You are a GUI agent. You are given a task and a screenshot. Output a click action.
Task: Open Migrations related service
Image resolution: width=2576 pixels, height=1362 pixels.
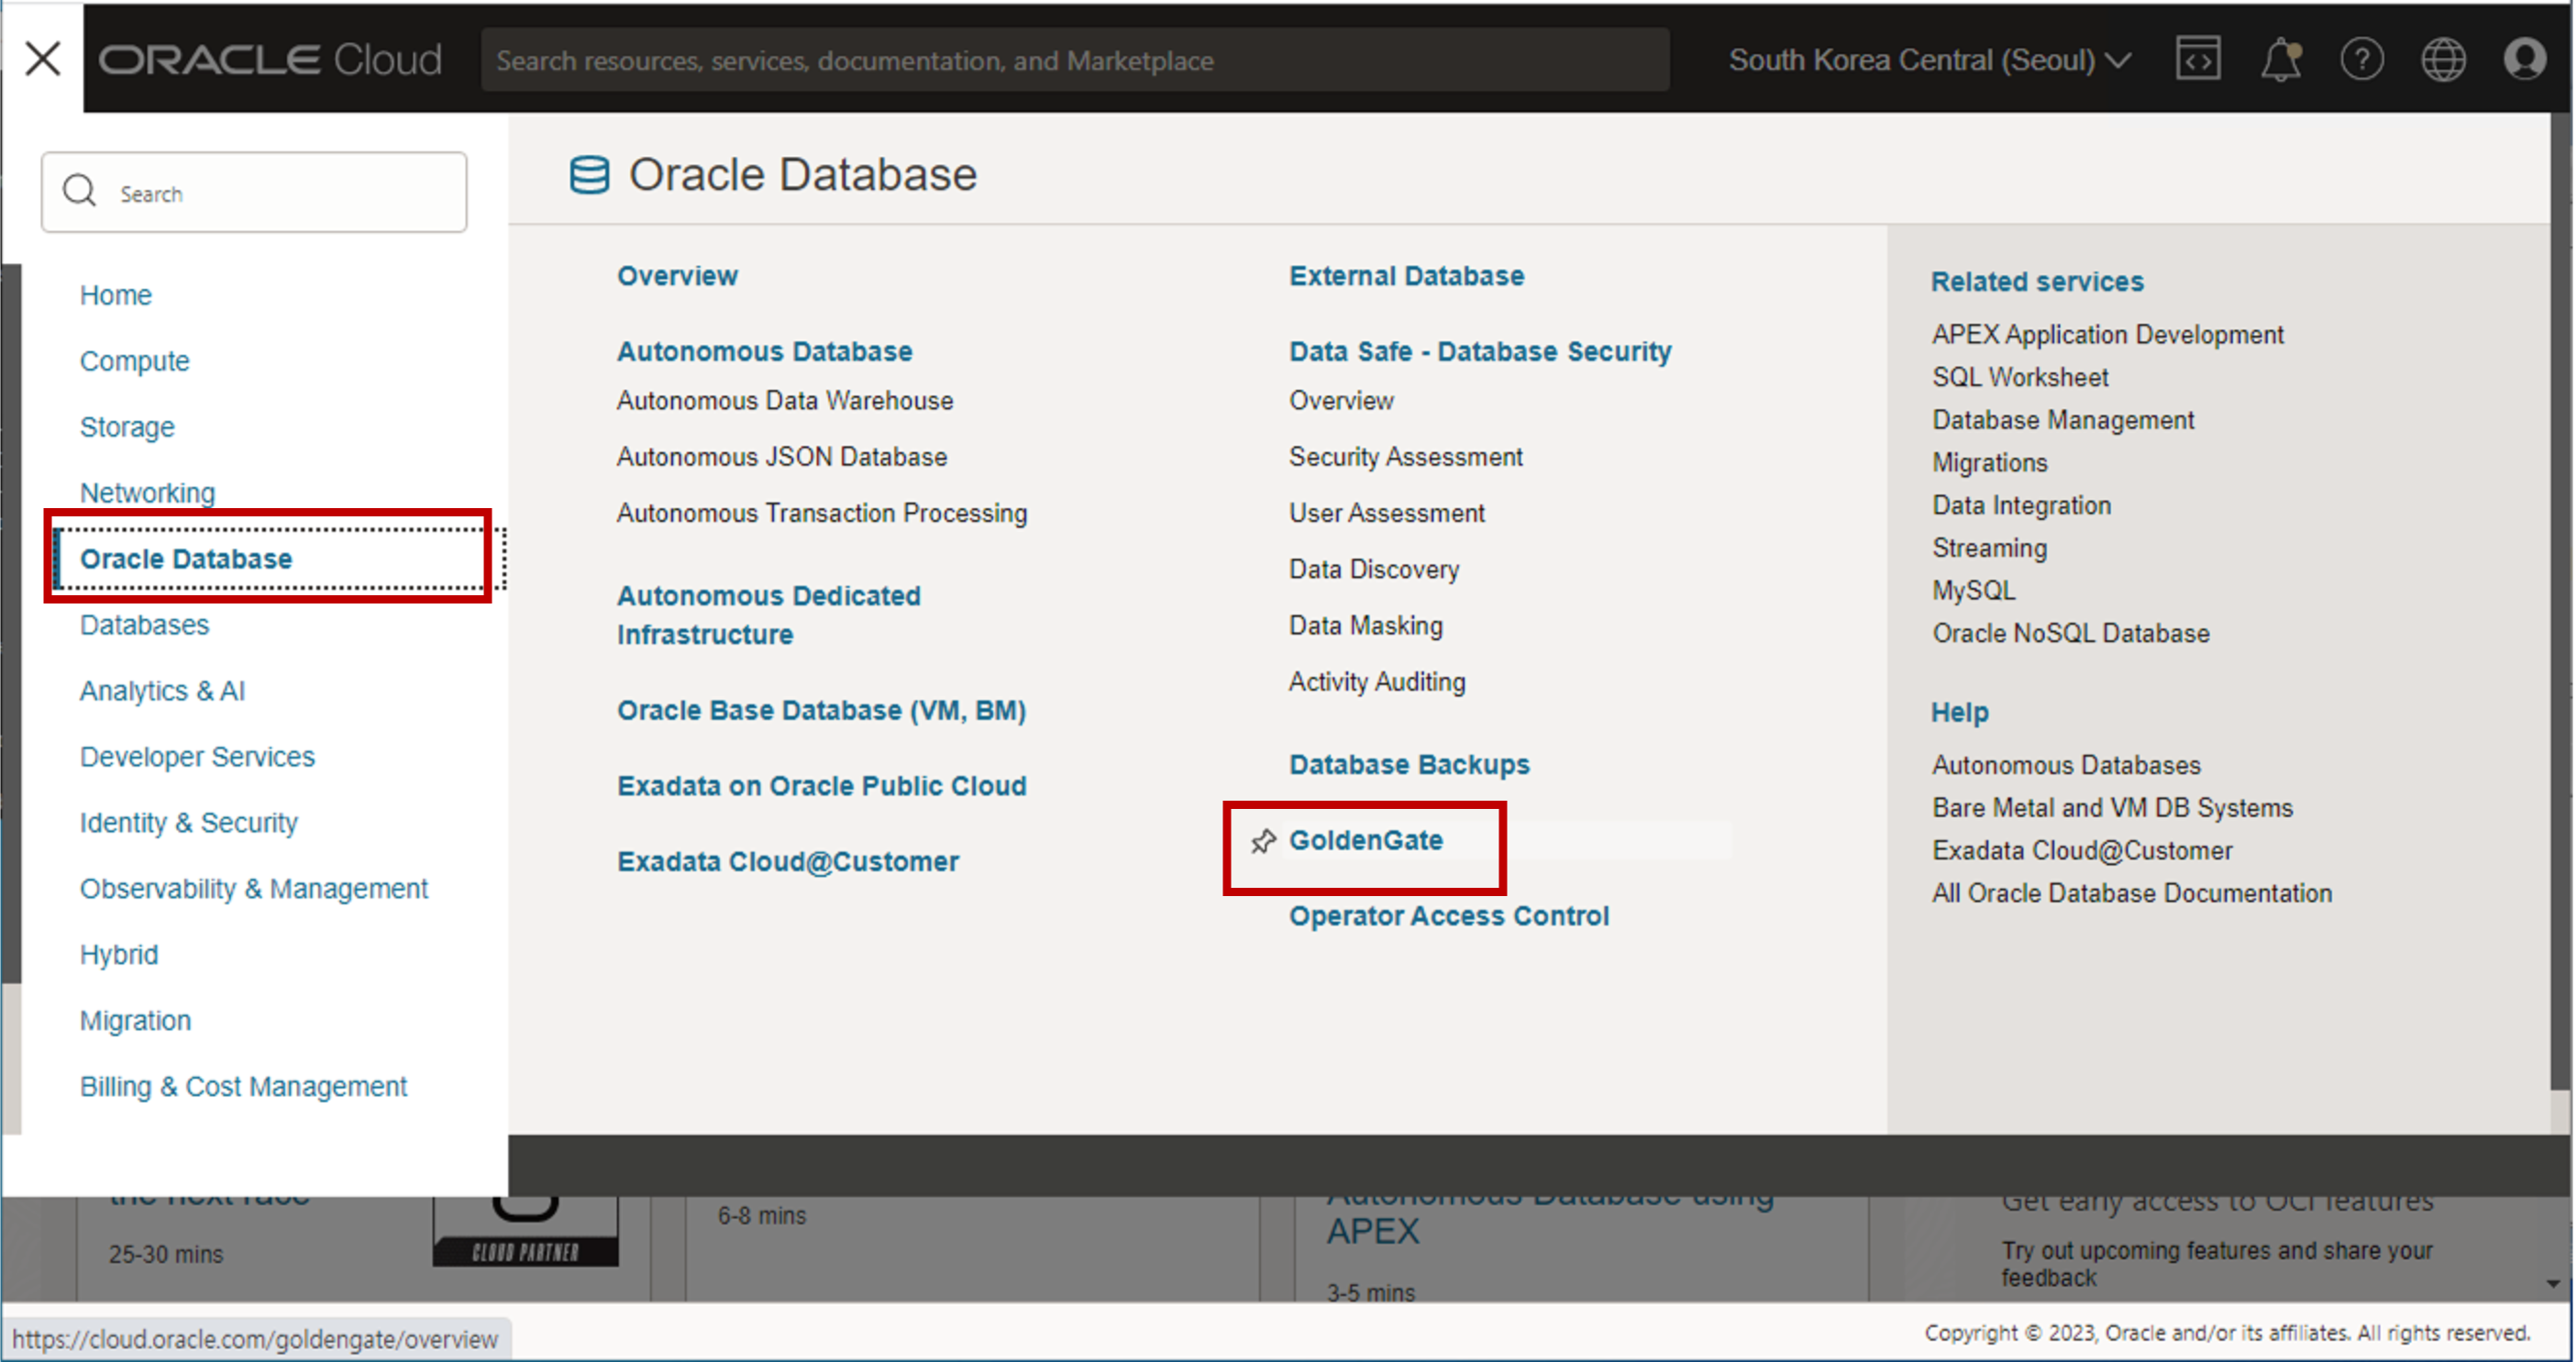(1990, 463)
